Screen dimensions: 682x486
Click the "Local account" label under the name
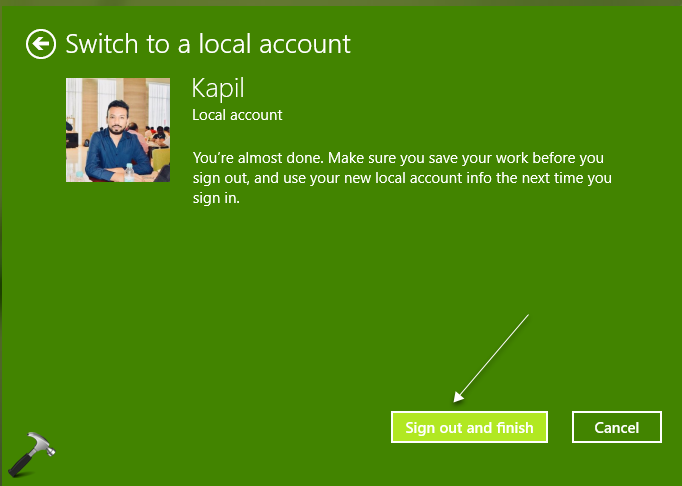(x=237, y=115)
